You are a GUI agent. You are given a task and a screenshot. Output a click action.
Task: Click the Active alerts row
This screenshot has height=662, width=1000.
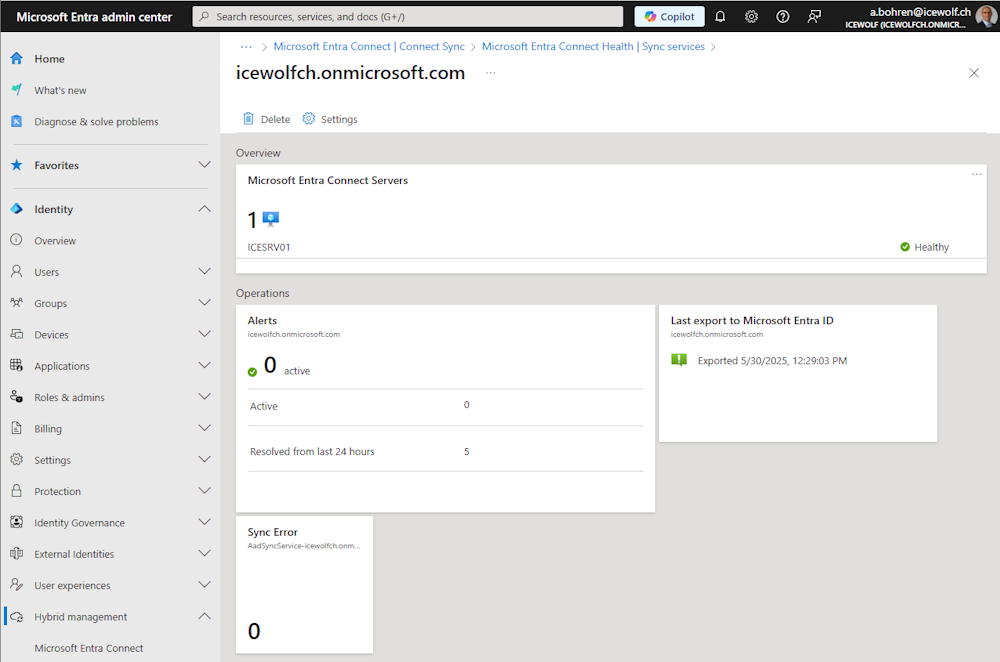tap(445, 406)
